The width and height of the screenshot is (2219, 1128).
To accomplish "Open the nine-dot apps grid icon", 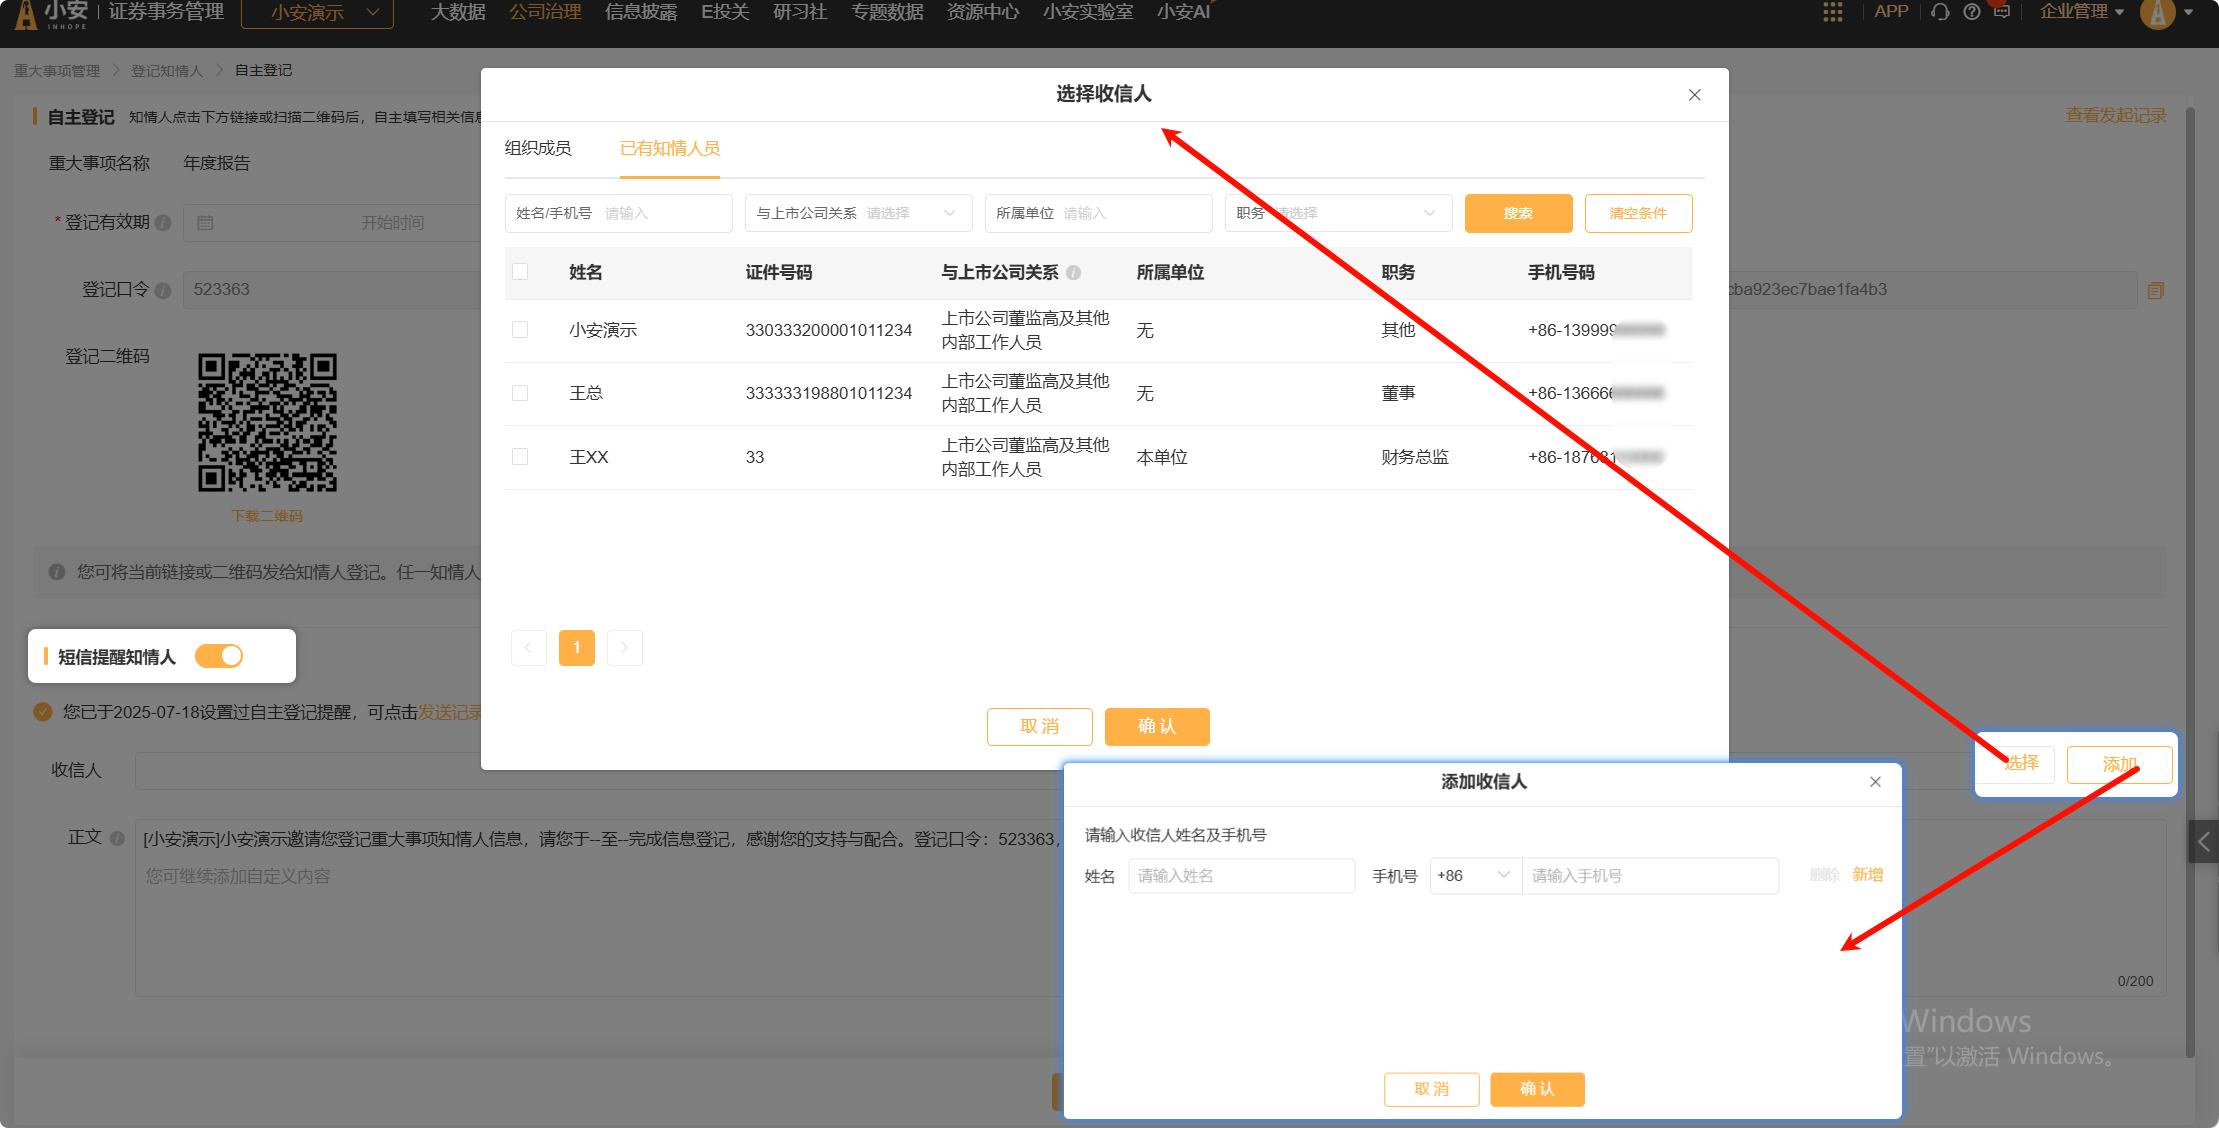I will coord(1832,12).
